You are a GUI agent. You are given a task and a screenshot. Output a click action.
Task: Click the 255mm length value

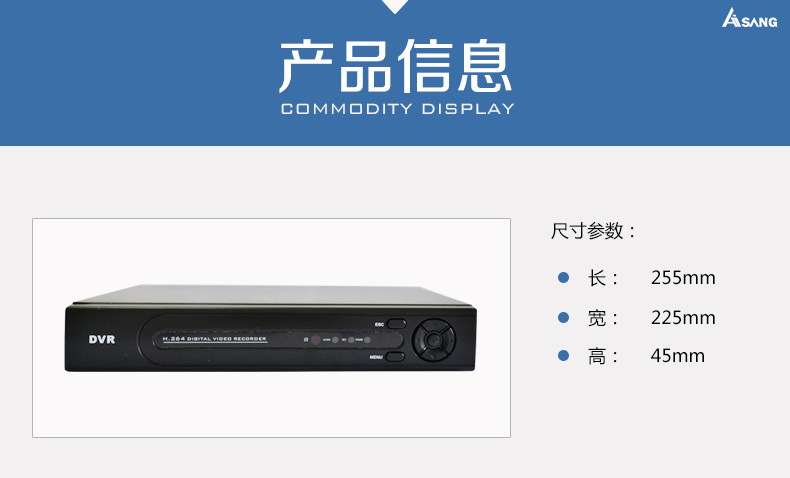[x=683, y=278]
